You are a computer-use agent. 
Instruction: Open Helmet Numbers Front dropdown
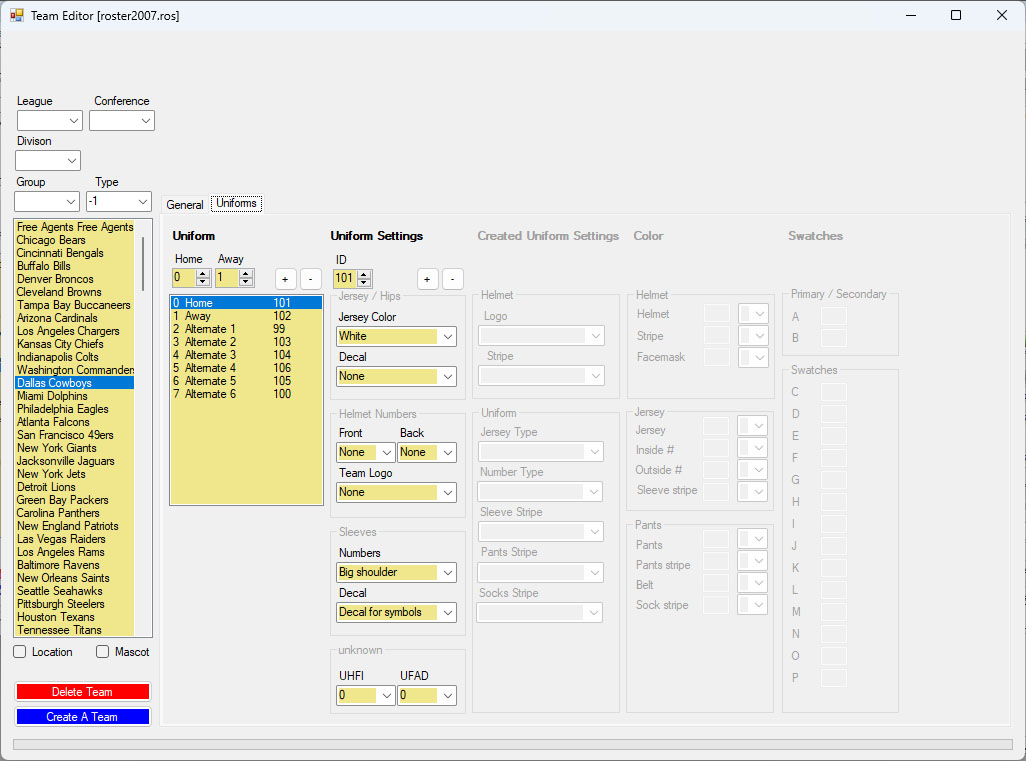366,452
